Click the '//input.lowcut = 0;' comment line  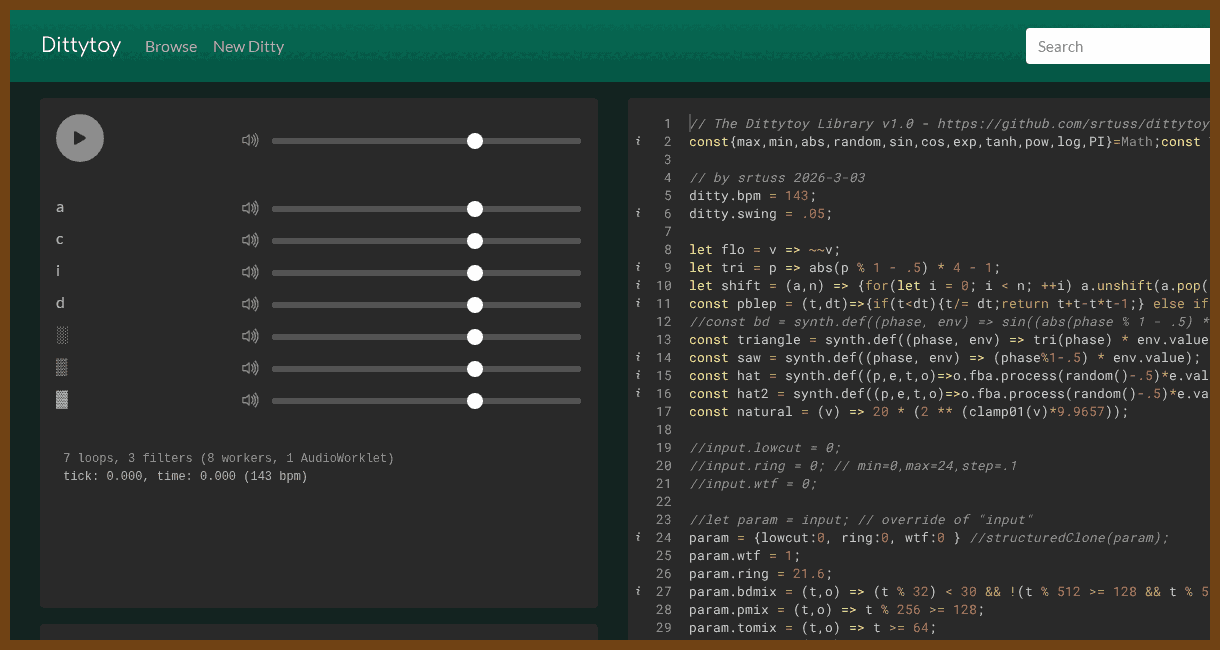[765, 448]
